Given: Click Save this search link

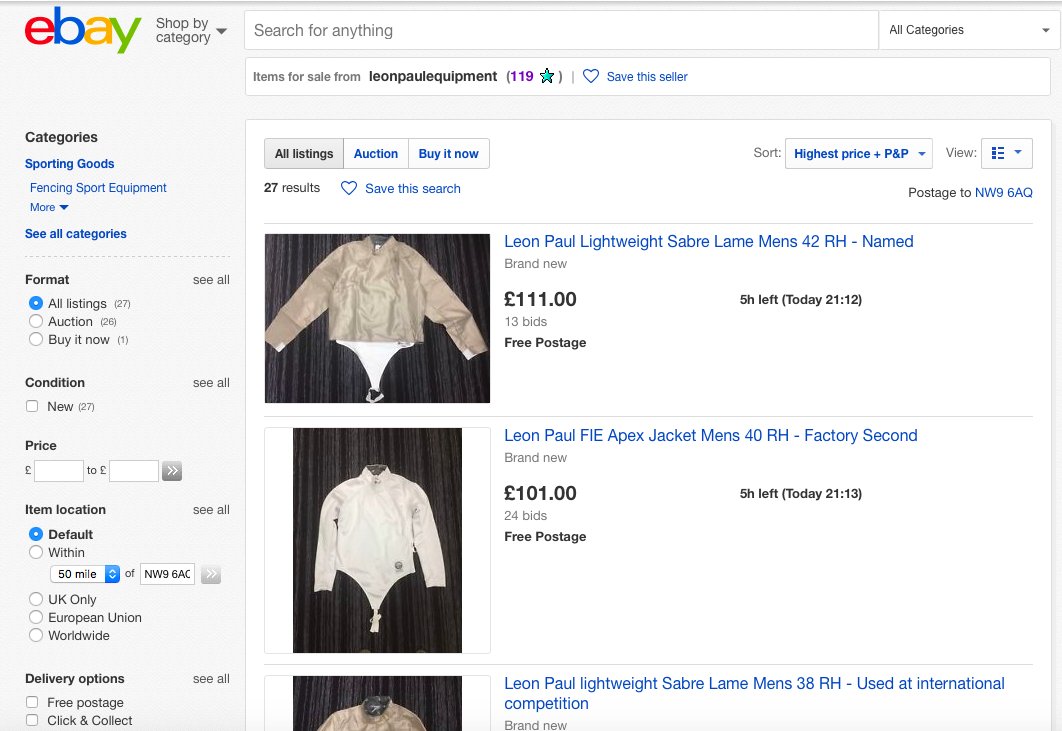Looking at the screenshot, I should click(412, 188).
